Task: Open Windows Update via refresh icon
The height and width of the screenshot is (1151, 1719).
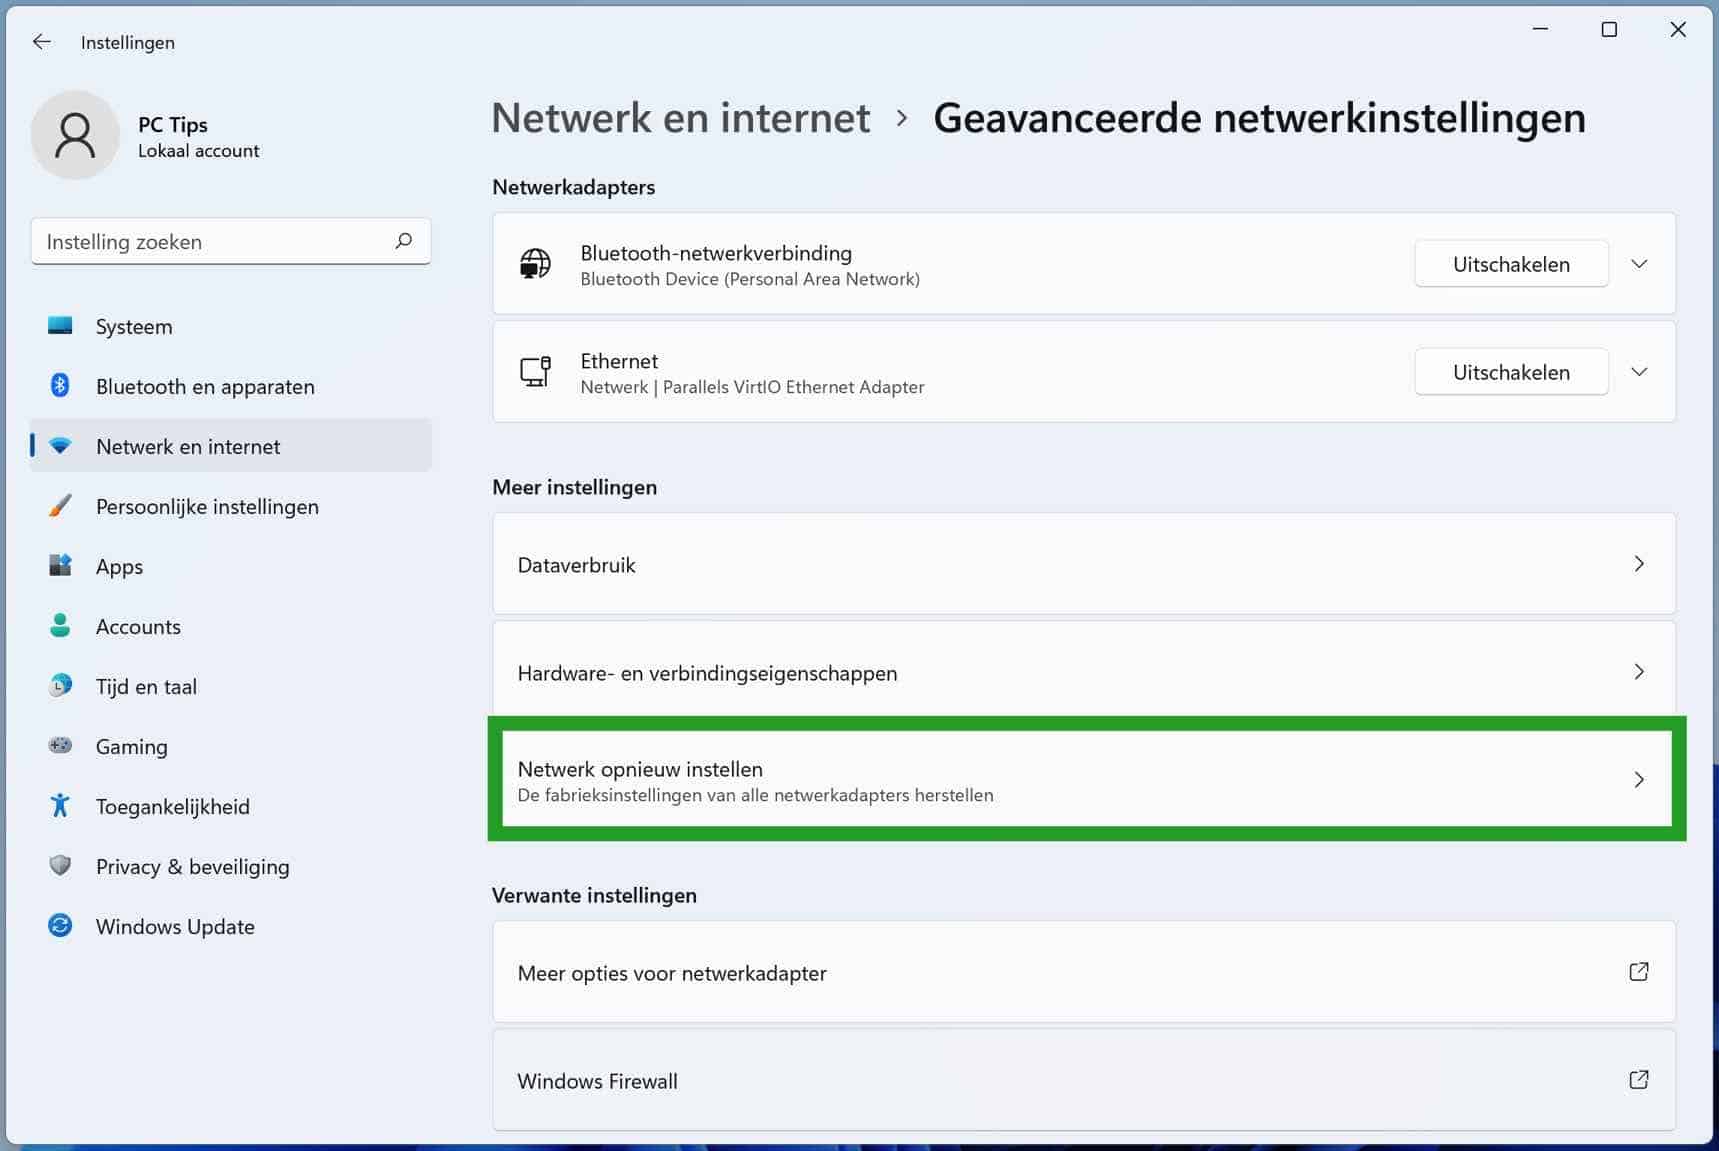Action: [x=59, y=926]
